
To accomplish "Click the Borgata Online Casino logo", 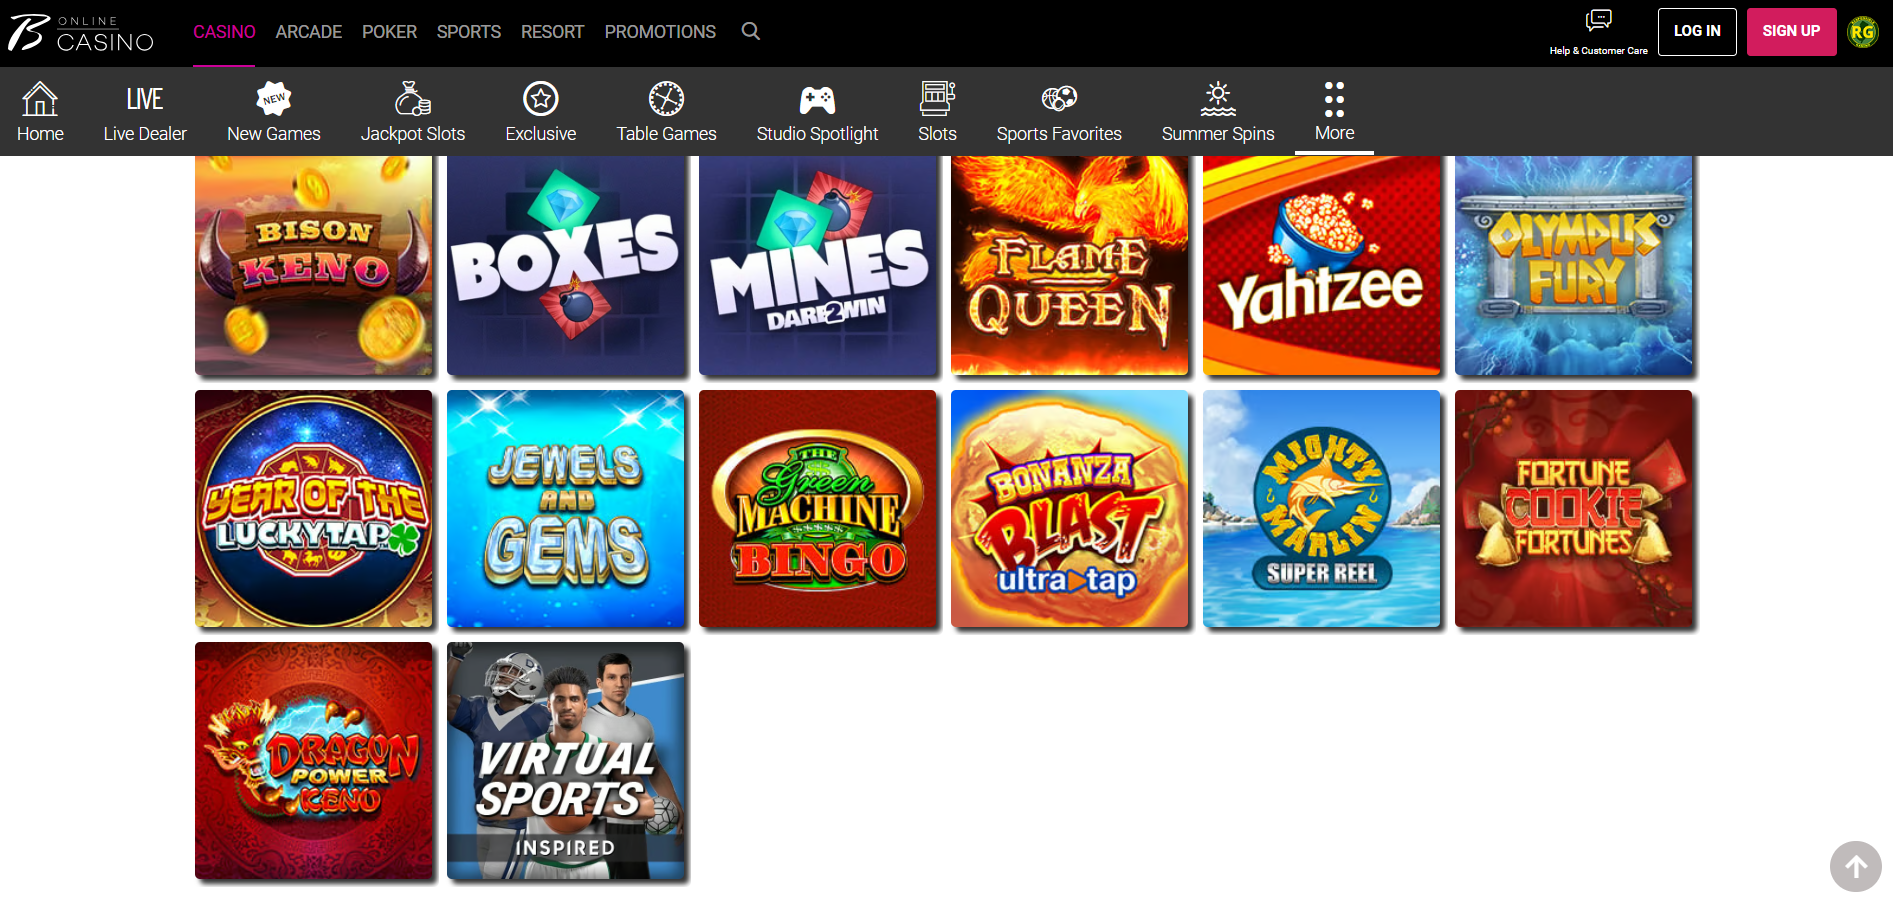I will pos(81,33).
